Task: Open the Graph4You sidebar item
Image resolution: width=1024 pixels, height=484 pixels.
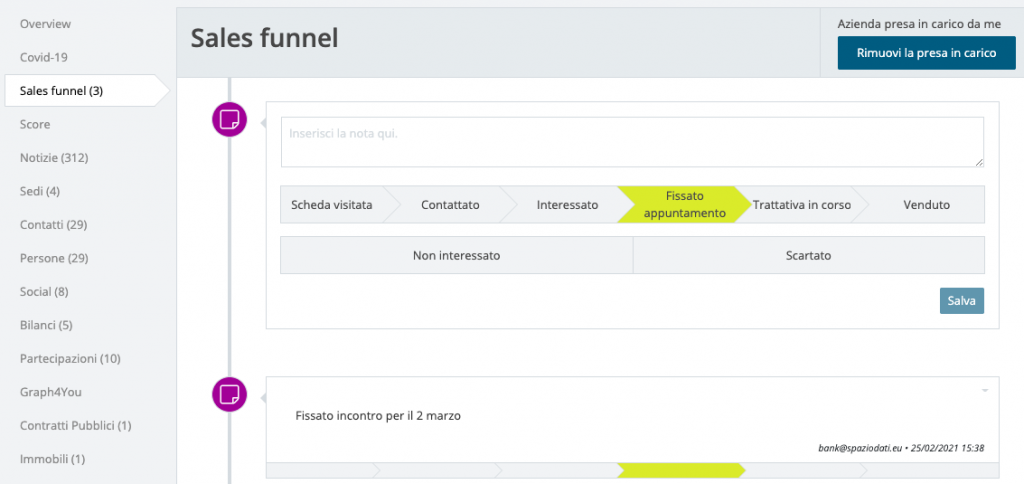Action: (x=51, y=392)
